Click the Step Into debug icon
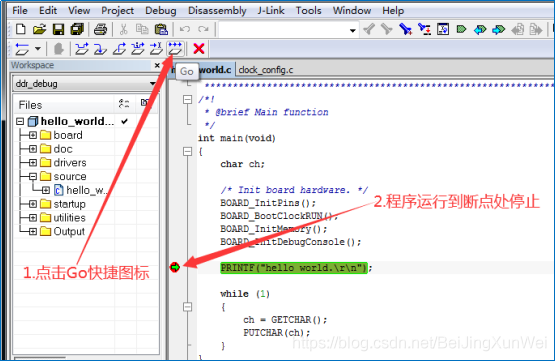 pyautogui.click(x=100, y=49)
